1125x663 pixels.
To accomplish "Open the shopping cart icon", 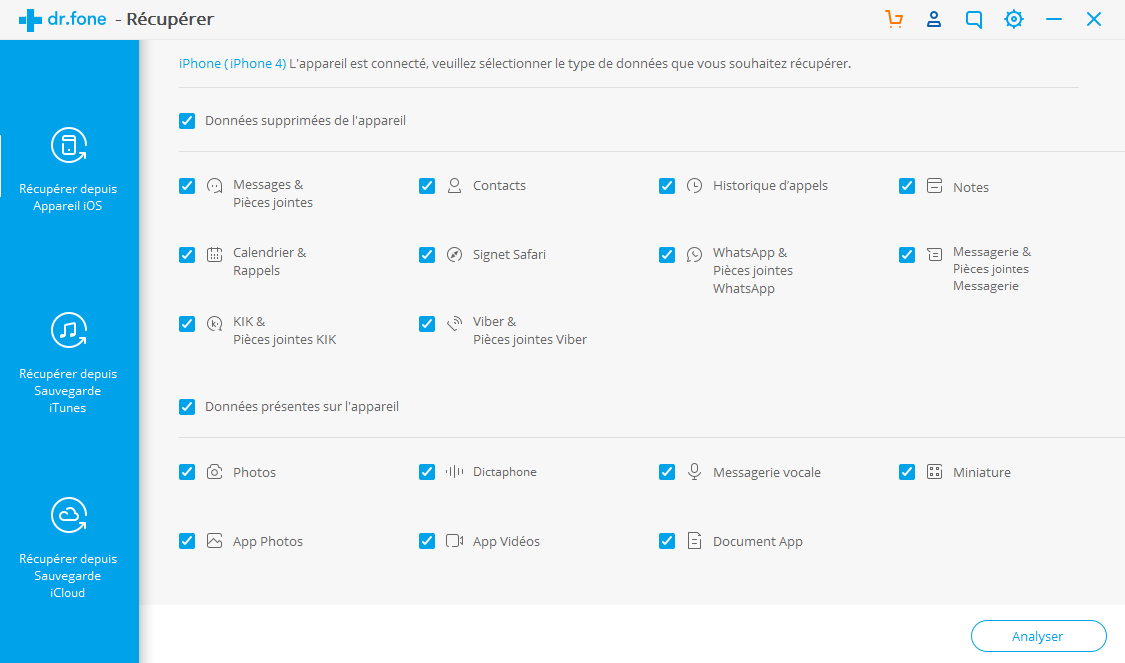I will [893, 19].
